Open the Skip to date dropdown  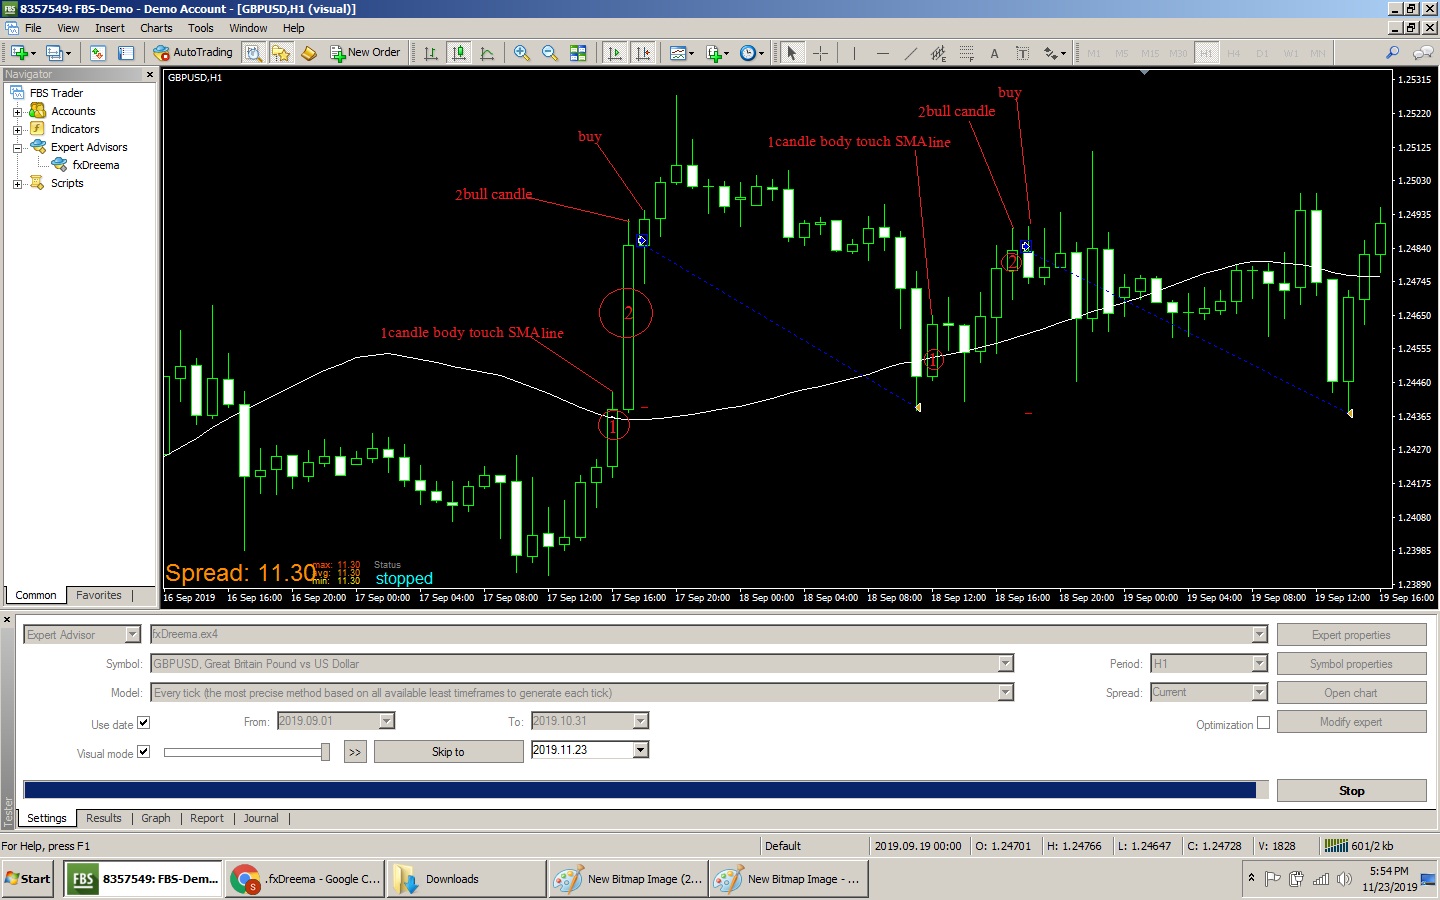pyautogui.click(x=641, y=750)
